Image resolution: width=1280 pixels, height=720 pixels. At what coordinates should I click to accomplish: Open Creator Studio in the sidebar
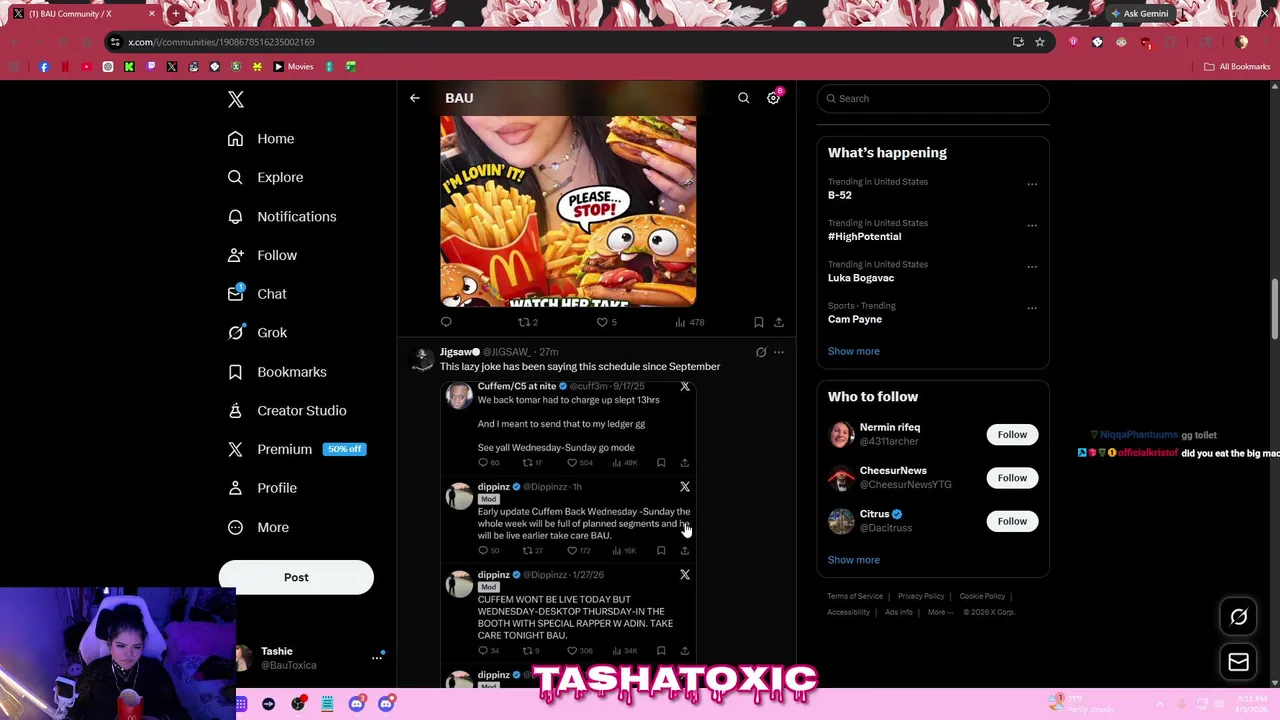click(287, 410)
